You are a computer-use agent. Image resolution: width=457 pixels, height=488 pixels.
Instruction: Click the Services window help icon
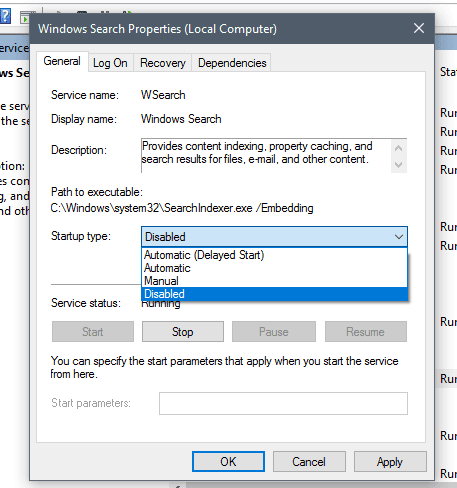(x=5, y=16)
